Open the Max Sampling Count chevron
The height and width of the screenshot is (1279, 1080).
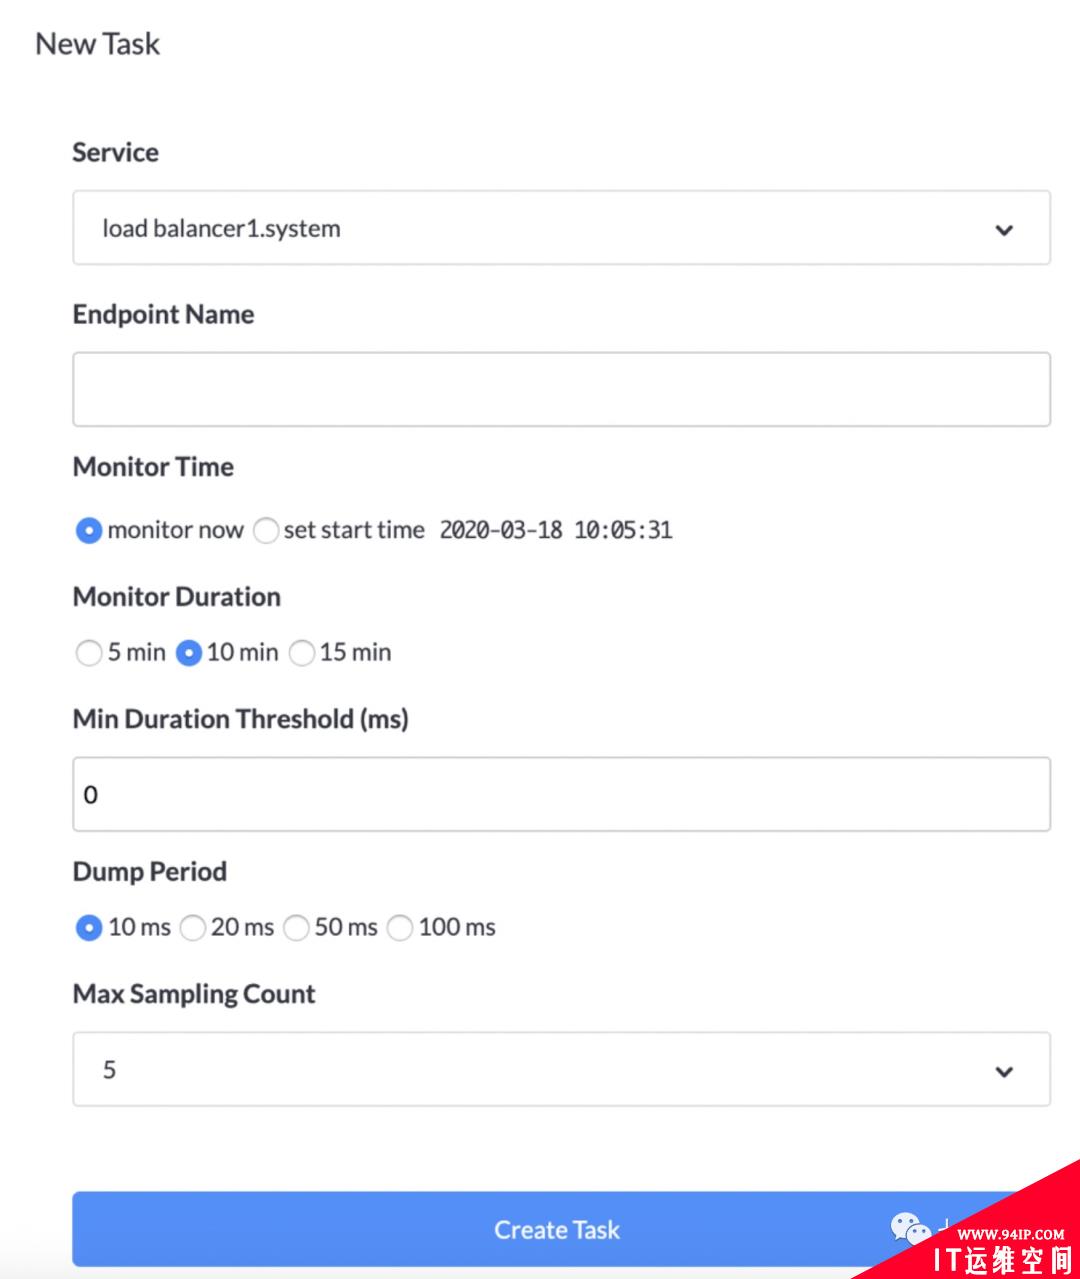(x=1004, y=1071)
